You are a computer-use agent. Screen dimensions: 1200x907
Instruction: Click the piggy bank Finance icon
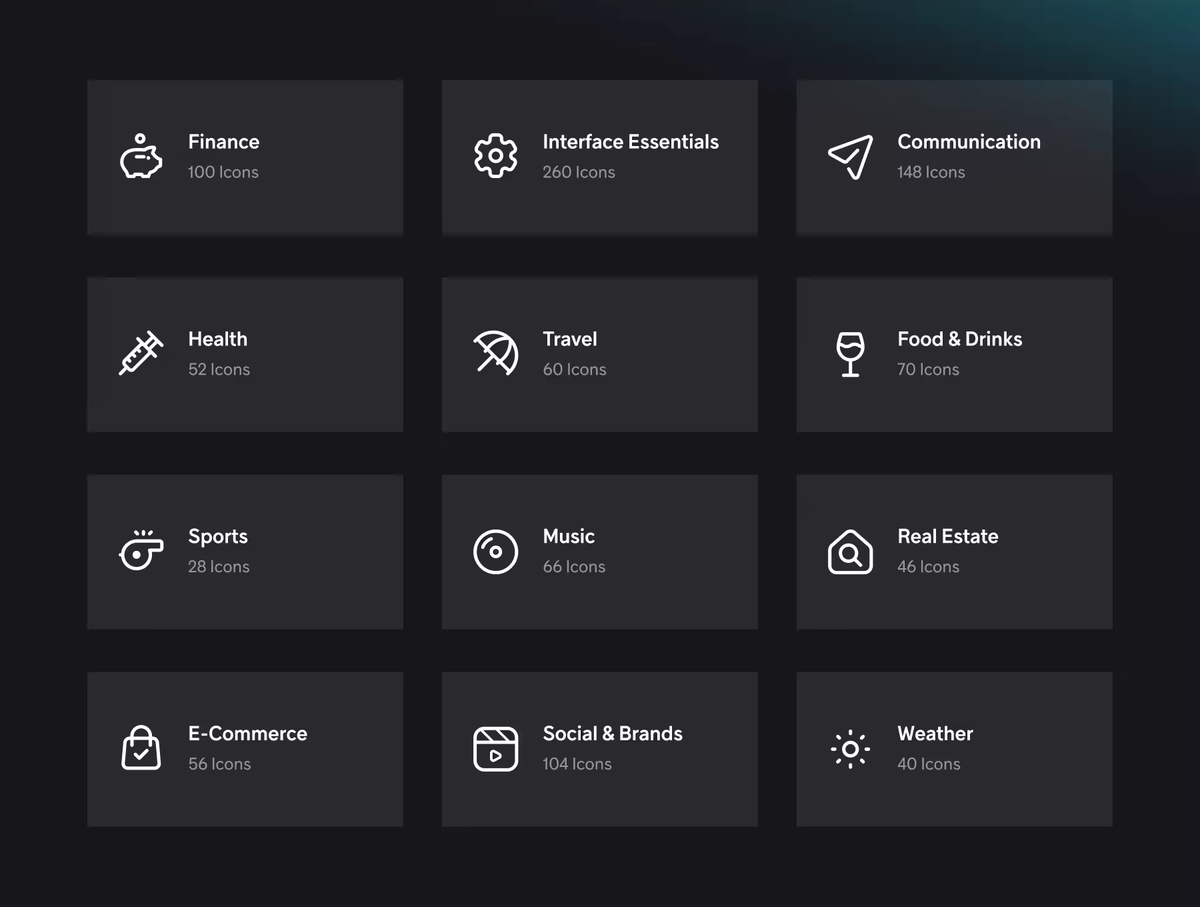click(x=141, y=157)
